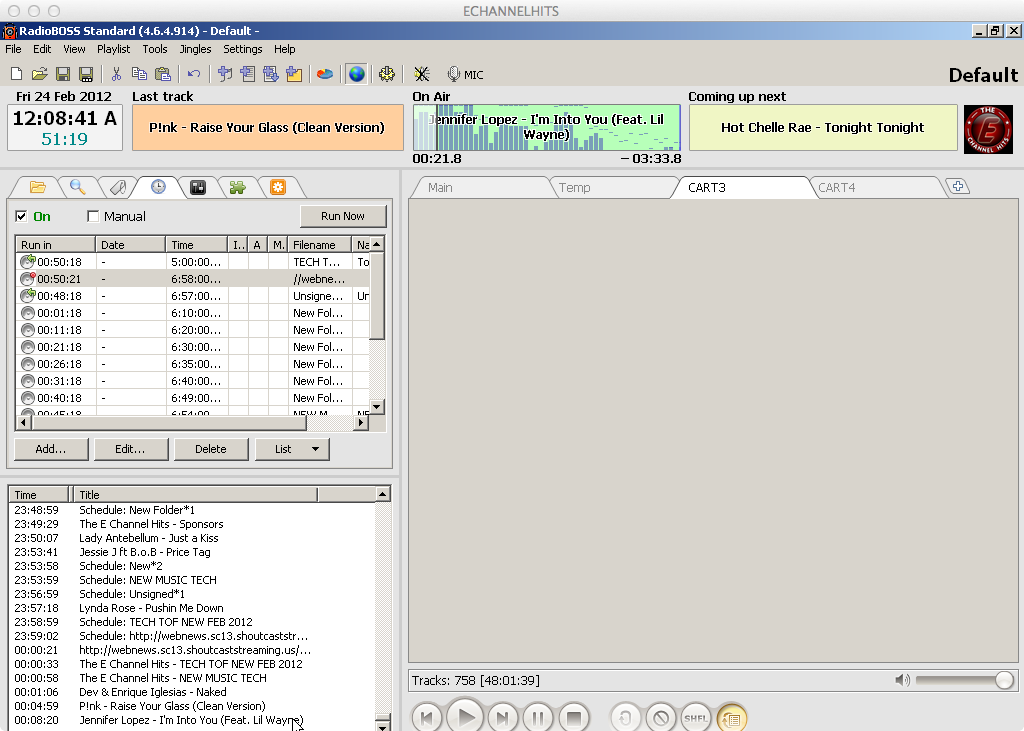This screenshot has width=1024, height=731.
Task: Click the Run Now button
Action: [x=343, y=216]
